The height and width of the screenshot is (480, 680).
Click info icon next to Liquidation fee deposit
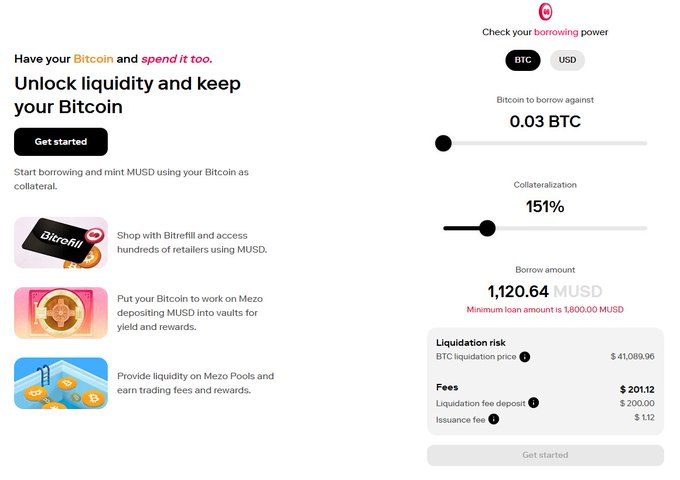(x=533, y=403)
